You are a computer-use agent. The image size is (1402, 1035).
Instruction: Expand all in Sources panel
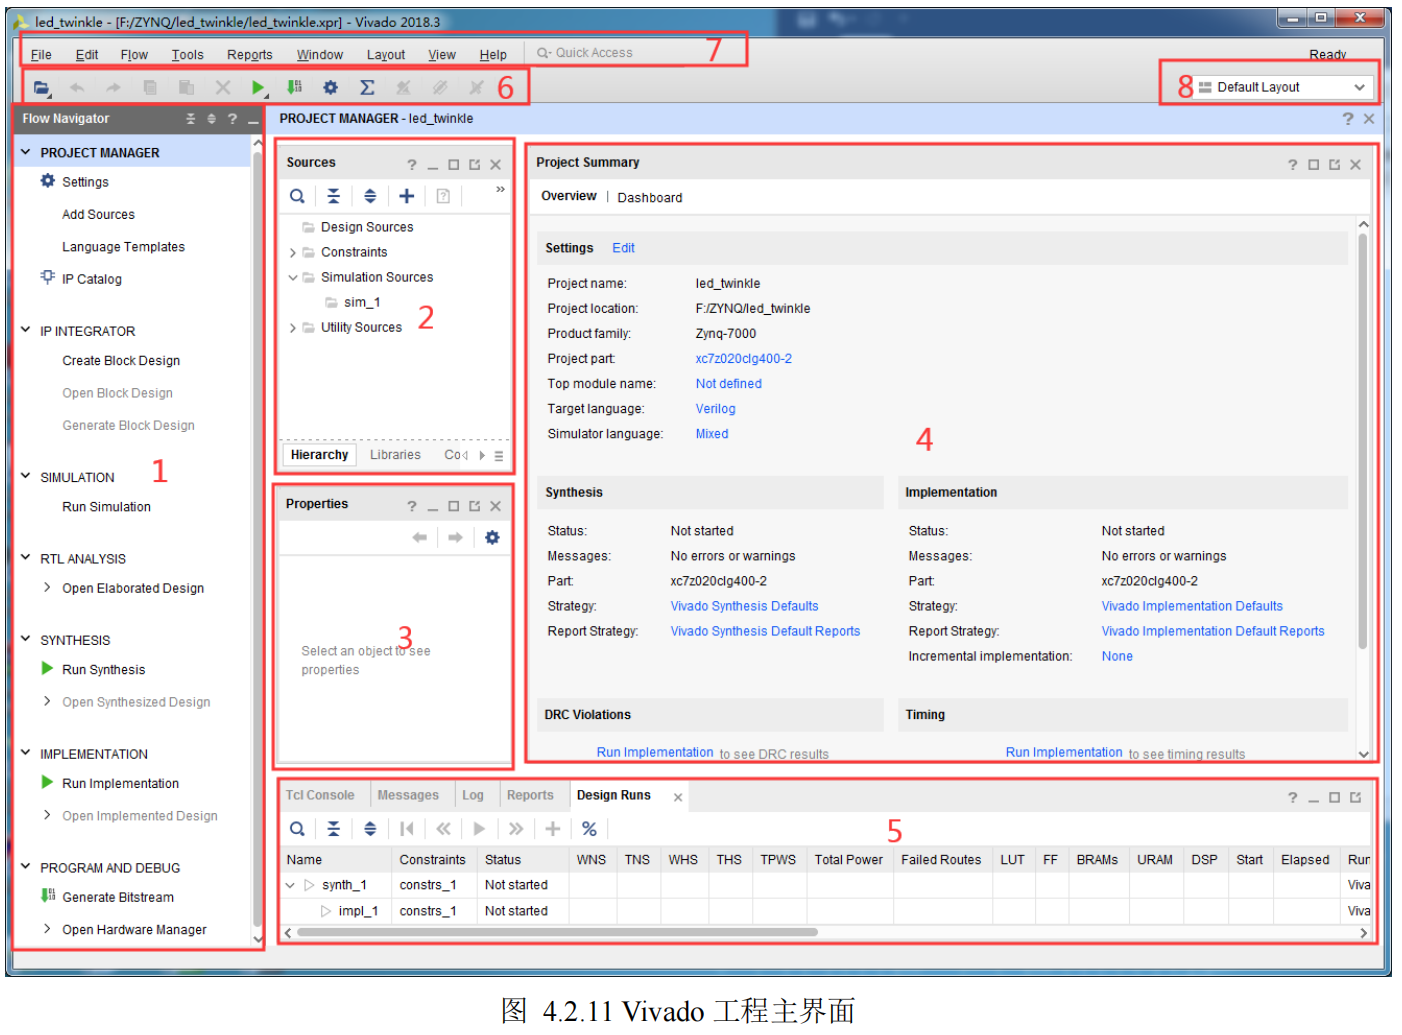(x=370, y=196)
